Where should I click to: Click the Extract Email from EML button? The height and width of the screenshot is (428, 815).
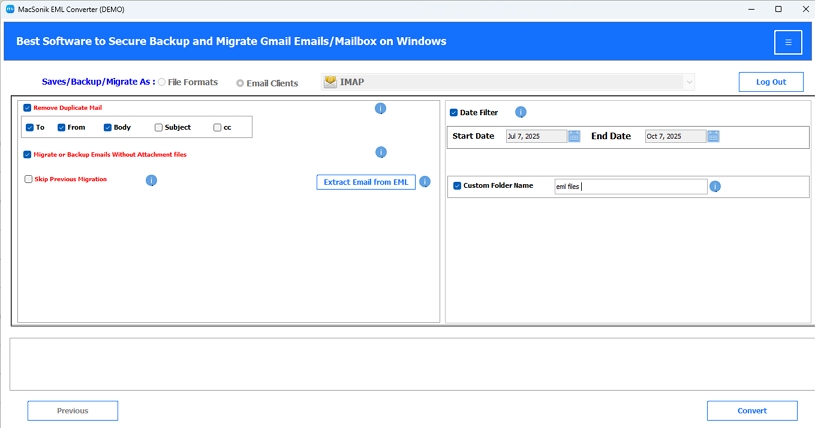point(366,182)
